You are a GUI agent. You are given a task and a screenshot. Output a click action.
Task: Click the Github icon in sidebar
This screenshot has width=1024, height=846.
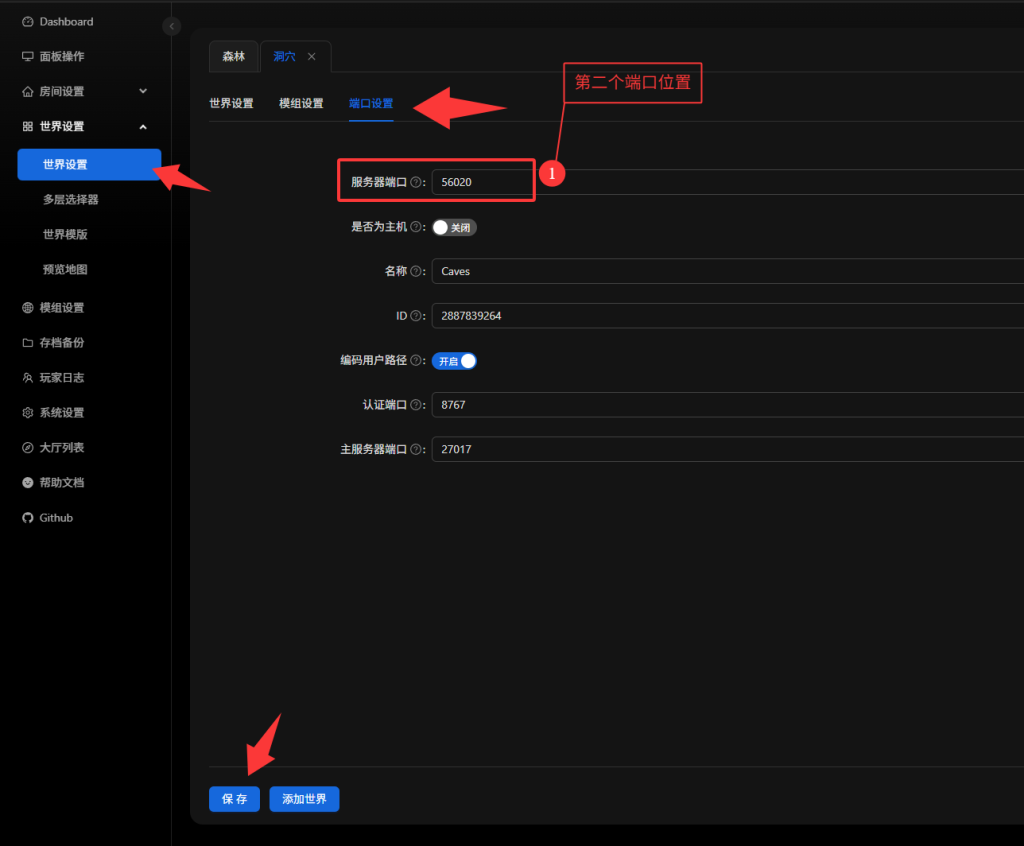coord(28,518)
